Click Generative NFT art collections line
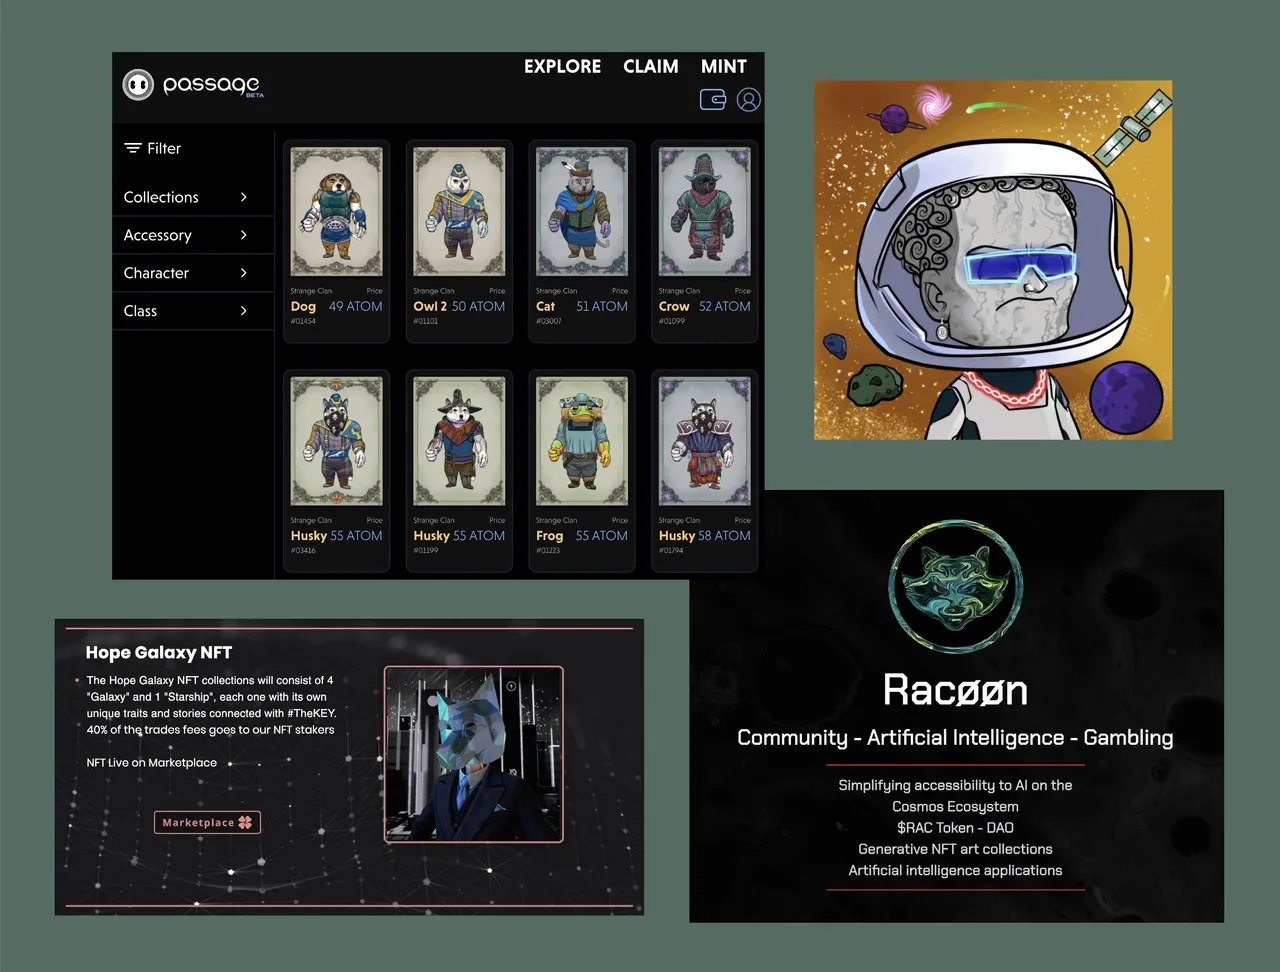The height and width of the screenshot is (972, 1280). point(955,849)
